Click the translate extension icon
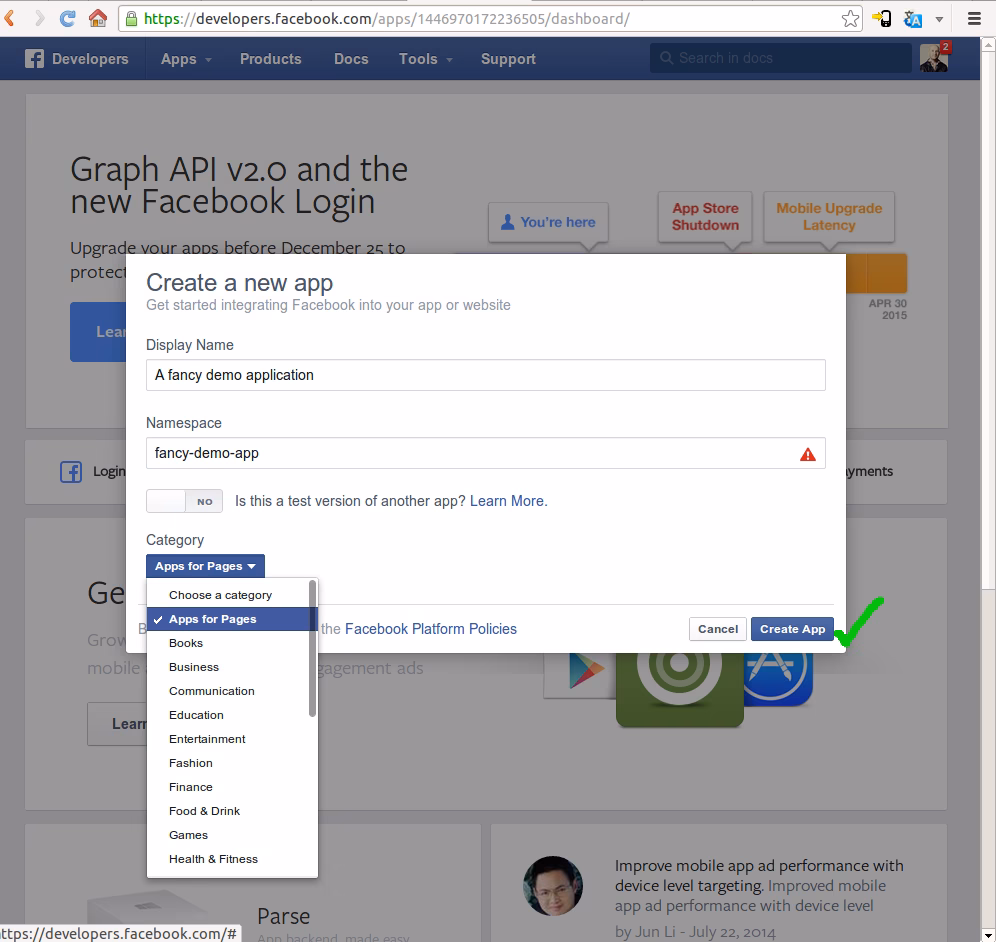This screenshot has width=996, height=942. [x=912, y=19]
